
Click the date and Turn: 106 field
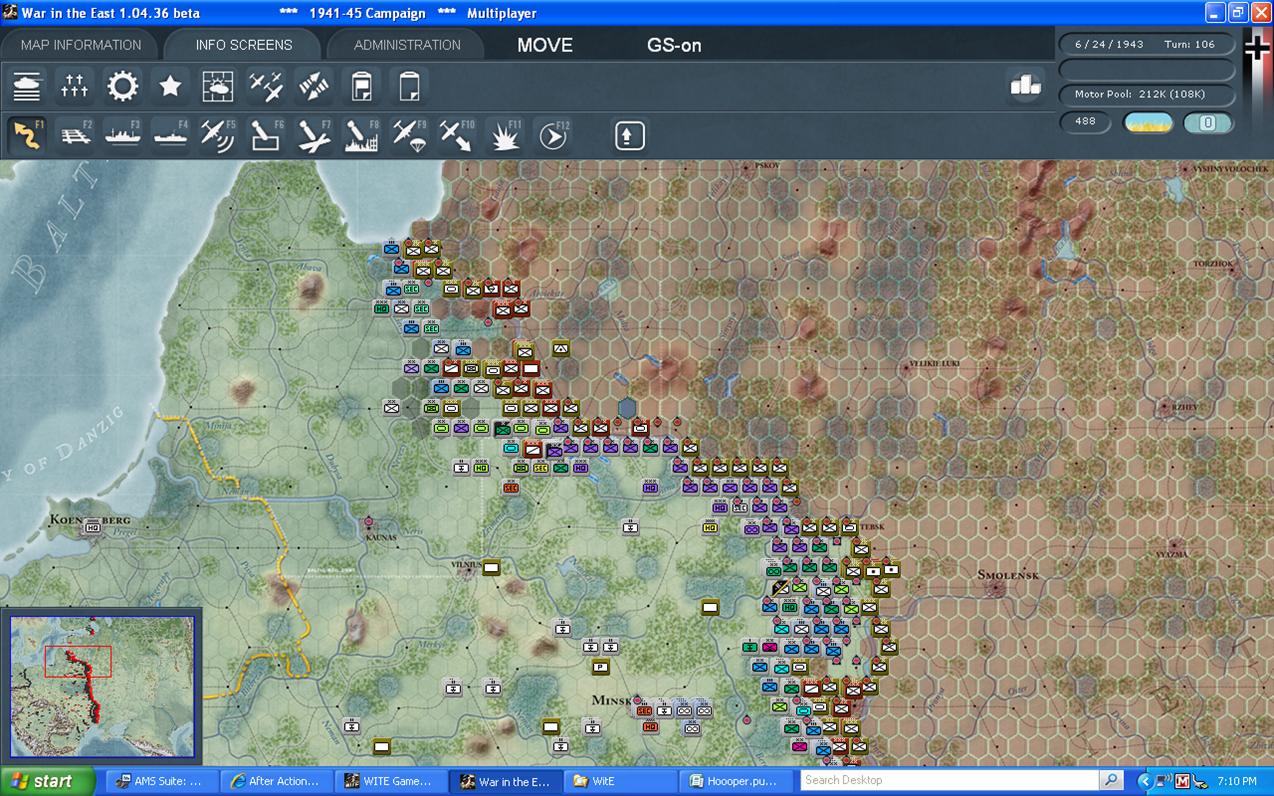1147,45
